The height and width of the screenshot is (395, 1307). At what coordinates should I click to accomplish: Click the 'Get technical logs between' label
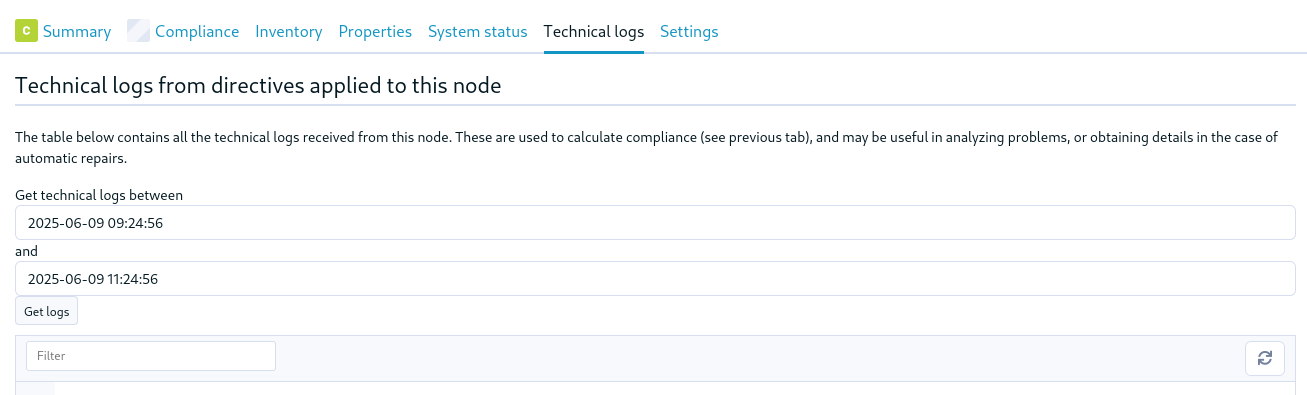click(99, 195)
